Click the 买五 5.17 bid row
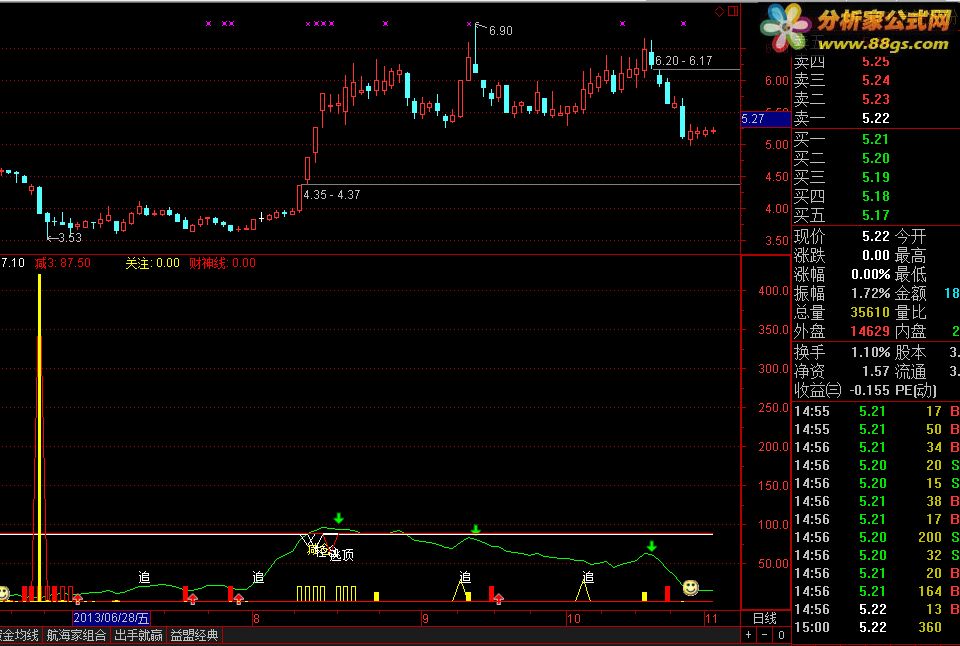This screenshot has width=960, height=646. tap(841, 215)
